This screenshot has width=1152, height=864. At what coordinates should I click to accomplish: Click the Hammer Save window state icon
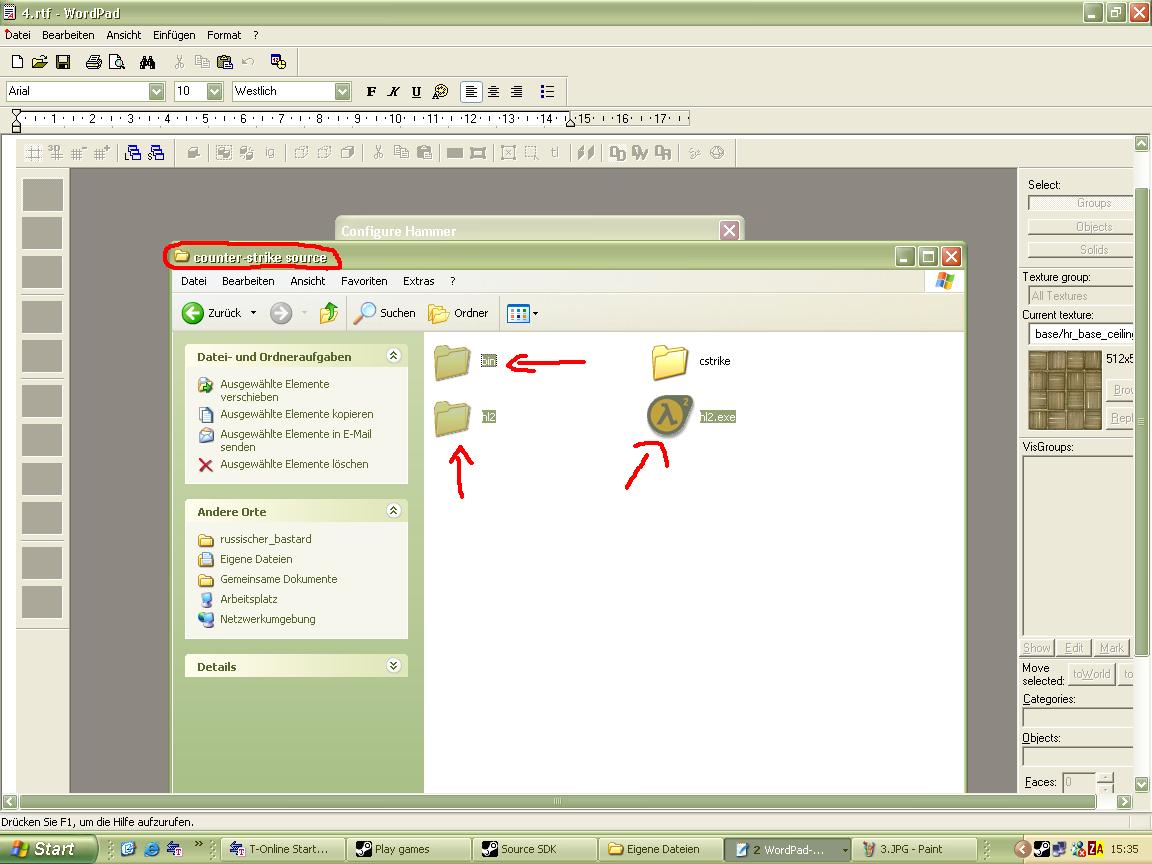156,153
